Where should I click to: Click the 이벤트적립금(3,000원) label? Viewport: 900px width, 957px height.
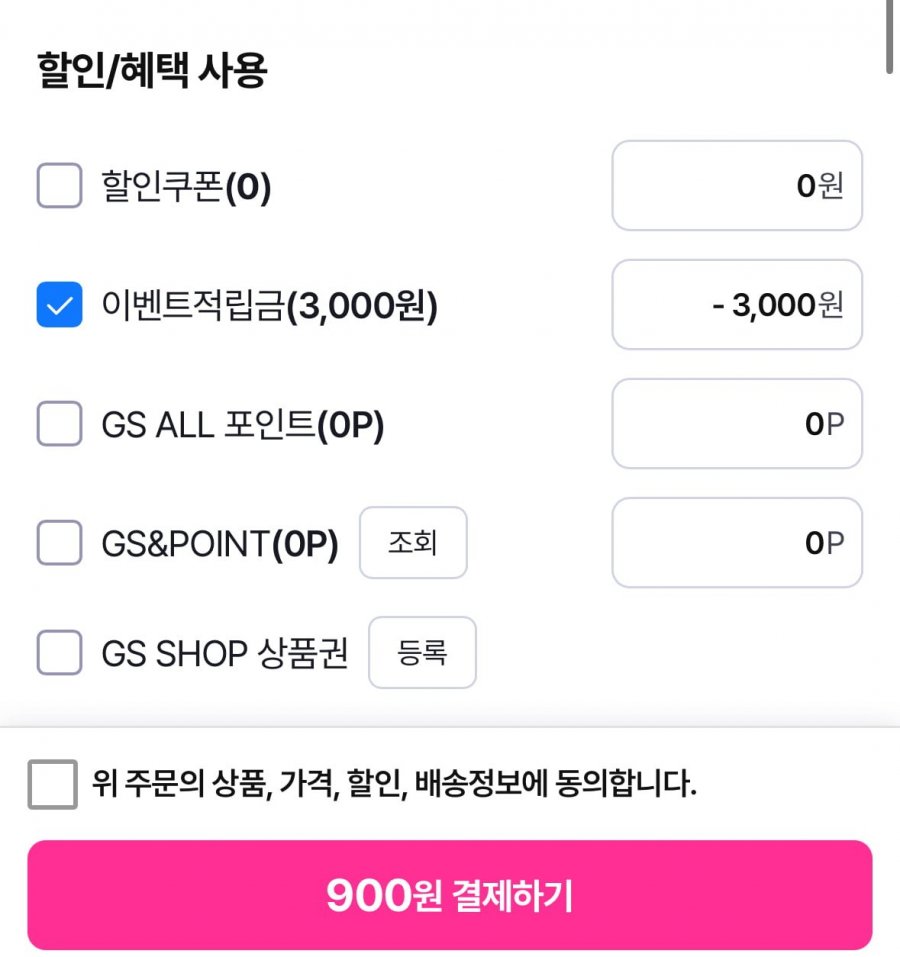(269, 306)
